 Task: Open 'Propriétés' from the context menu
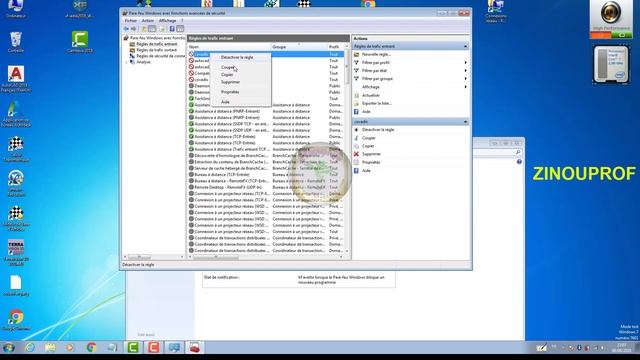click(230, 92)
